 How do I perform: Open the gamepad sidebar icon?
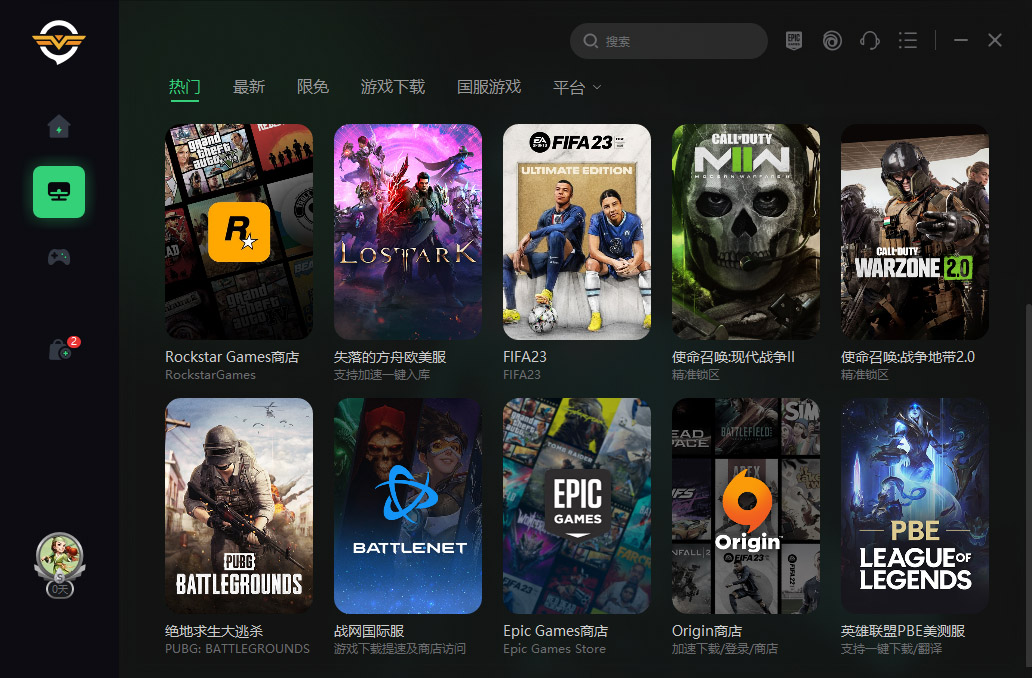[x=59, y=257]
